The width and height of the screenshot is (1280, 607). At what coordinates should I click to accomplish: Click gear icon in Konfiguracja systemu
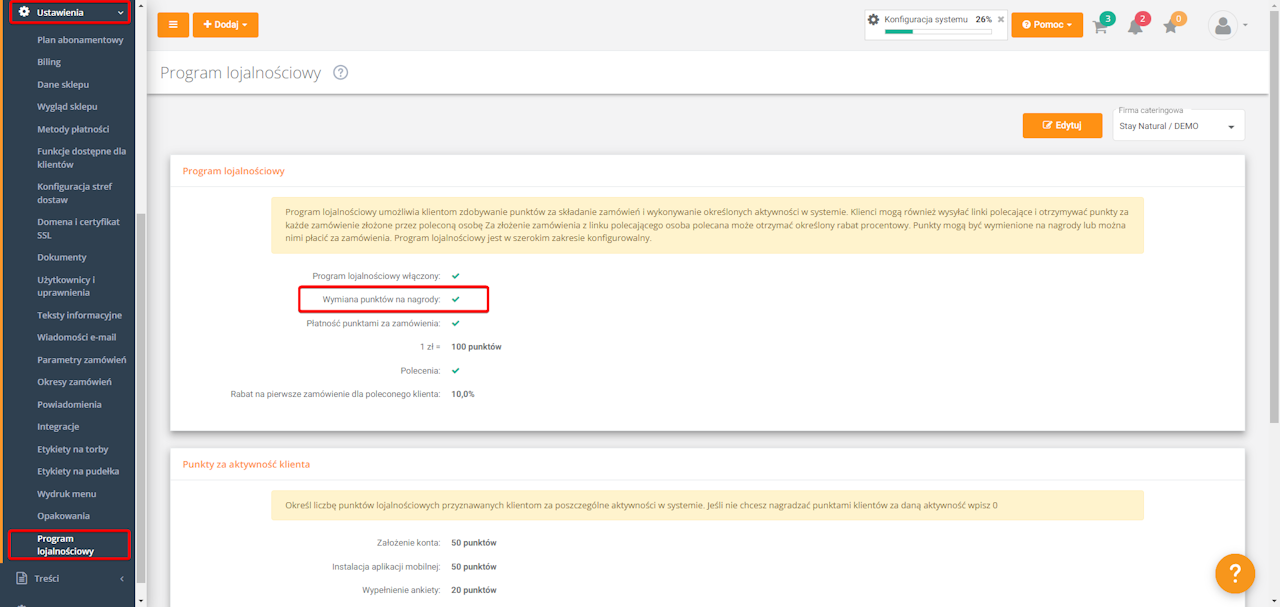tap(874, 19)
